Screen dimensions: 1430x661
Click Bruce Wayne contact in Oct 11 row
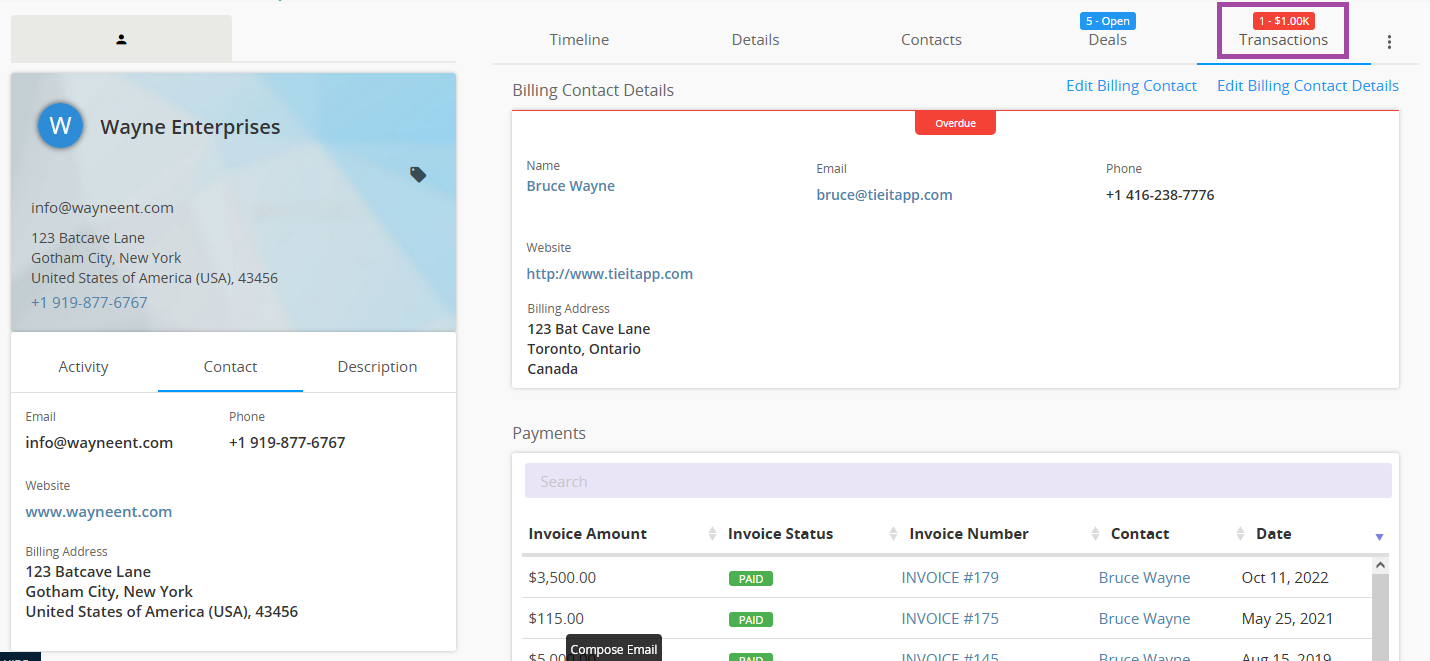1144,578
